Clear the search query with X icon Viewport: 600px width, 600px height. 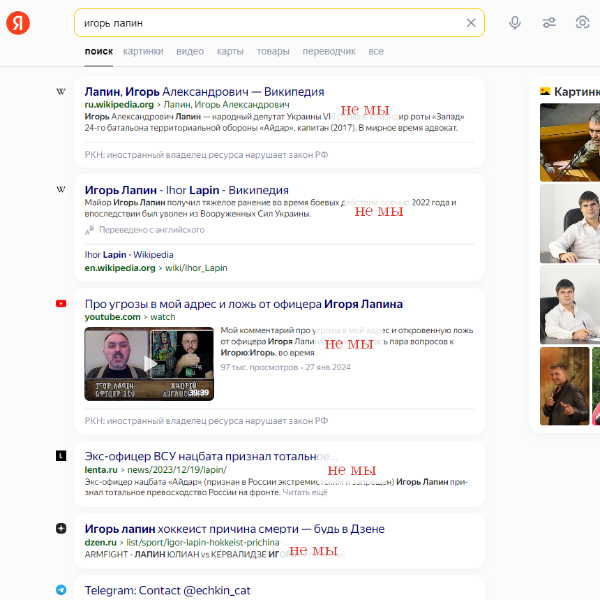tap(471, 23)
